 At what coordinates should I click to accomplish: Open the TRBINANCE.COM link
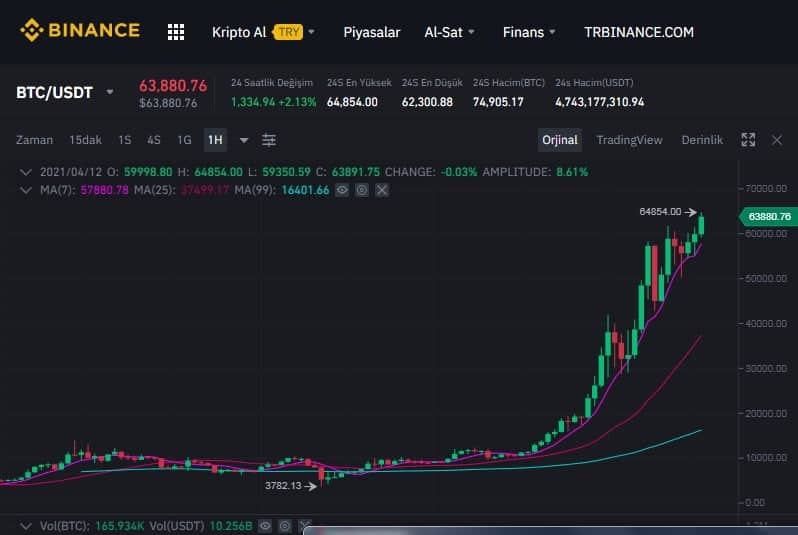click(x=638, y=32)
